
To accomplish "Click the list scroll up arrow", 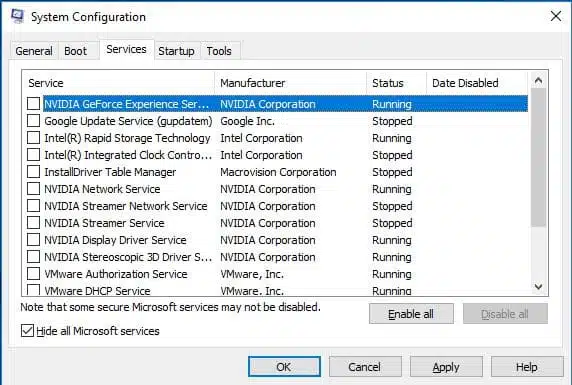I will coord(538,80).
